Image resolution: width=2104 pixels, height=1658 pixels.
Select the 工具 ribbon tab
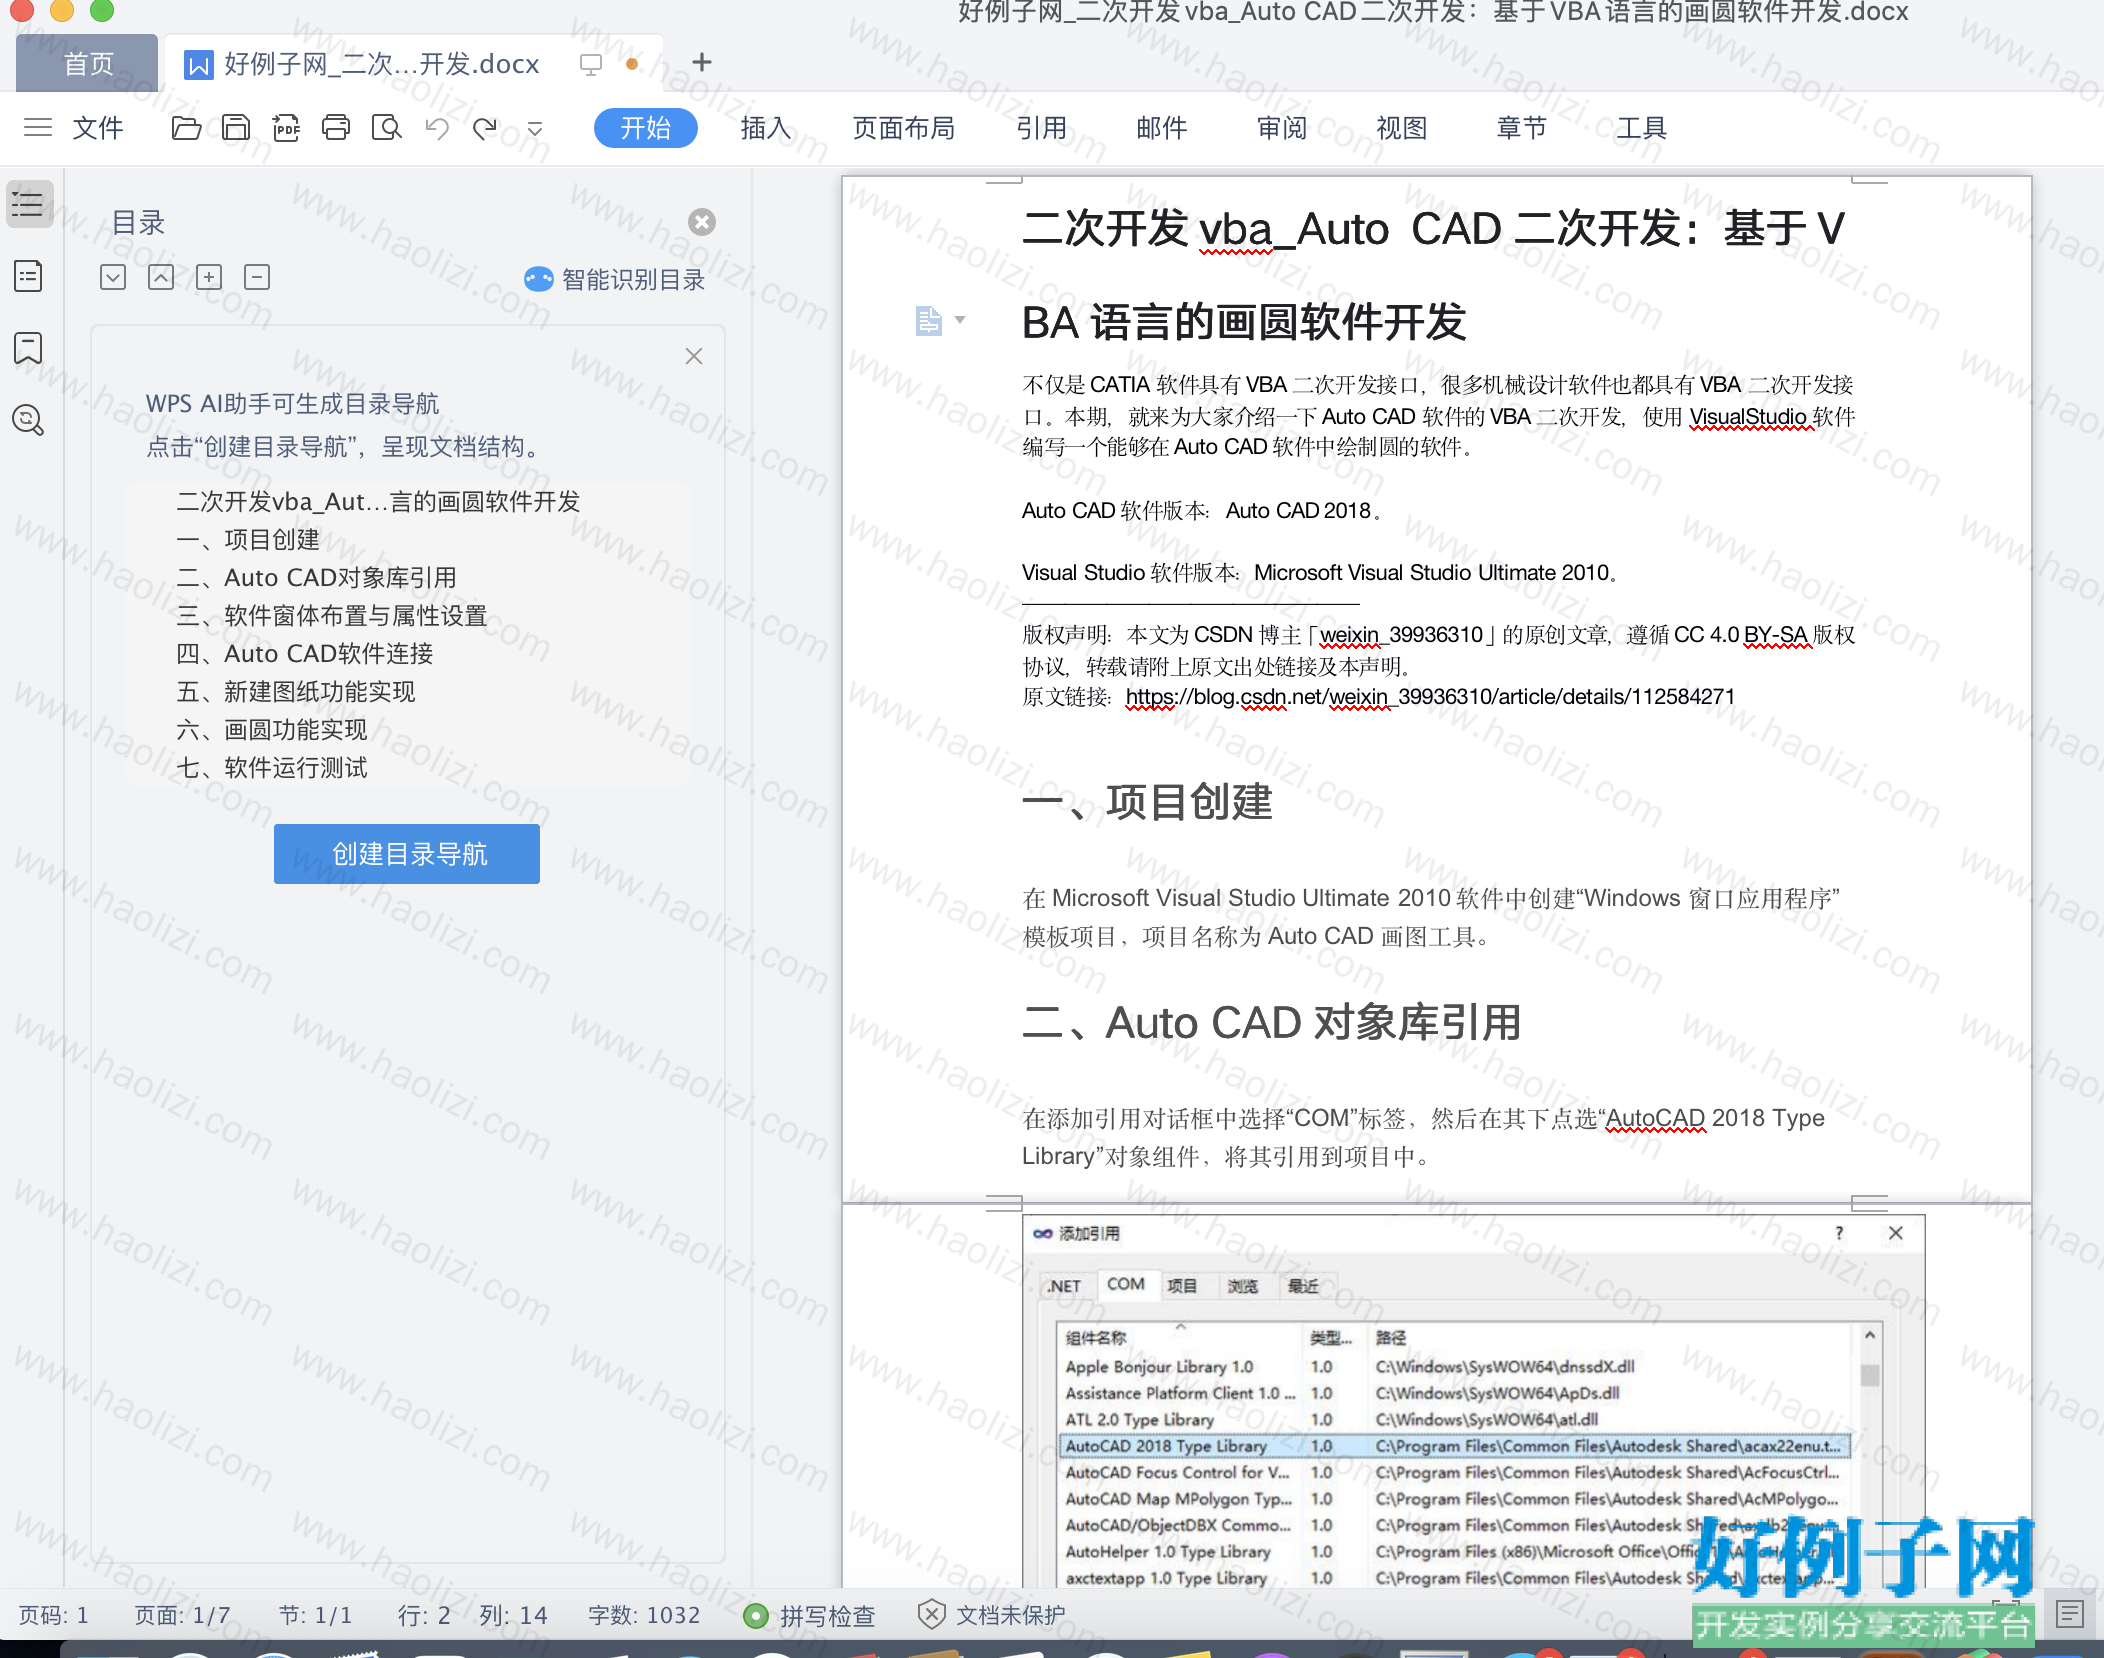click(1642, 128)
